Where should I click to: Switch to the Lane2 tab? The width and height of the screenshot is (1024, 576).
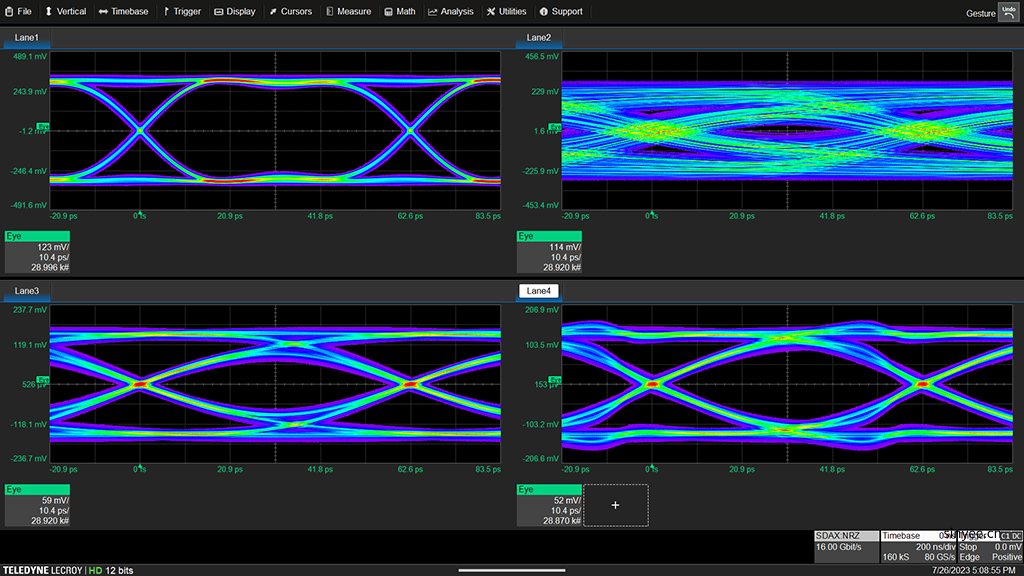coord(538,38)
